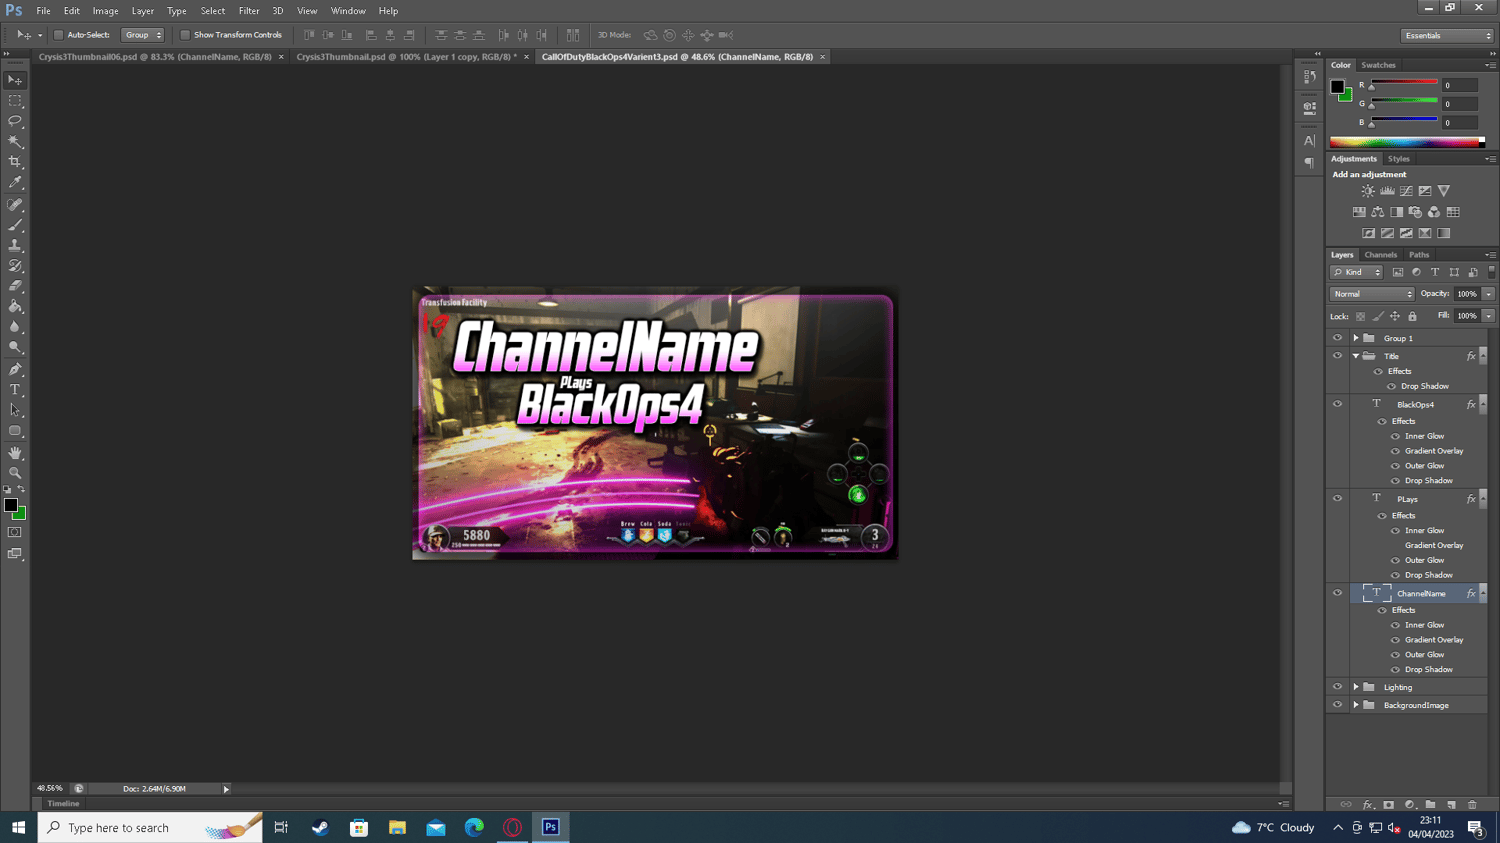Screen dimensions: 1500x843
Task: Select the Eraser tool
Action: click(x=15, y=286)
